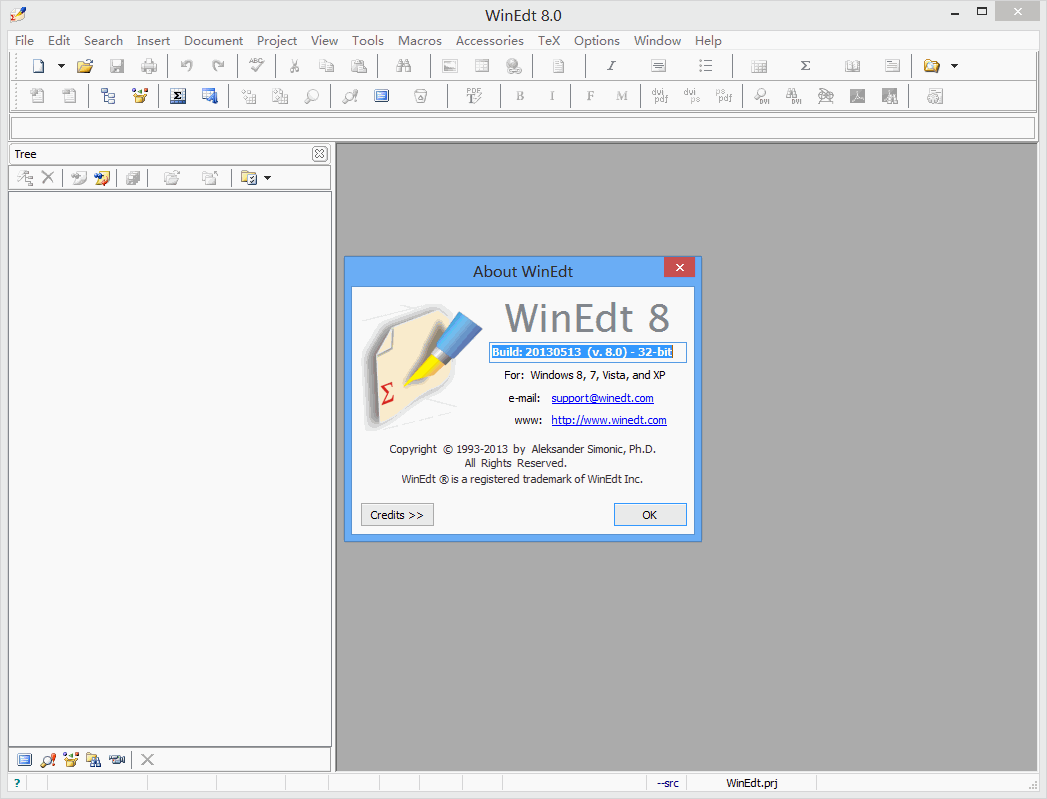This screenshot has height=799, width=1047.
Task: Open the File menu
Action: [24, 41]
